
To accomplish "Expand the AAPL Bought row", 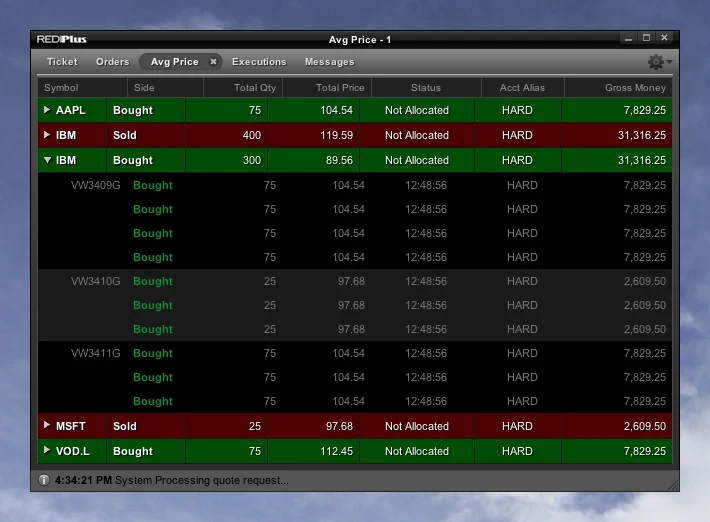I will [47, 110].
